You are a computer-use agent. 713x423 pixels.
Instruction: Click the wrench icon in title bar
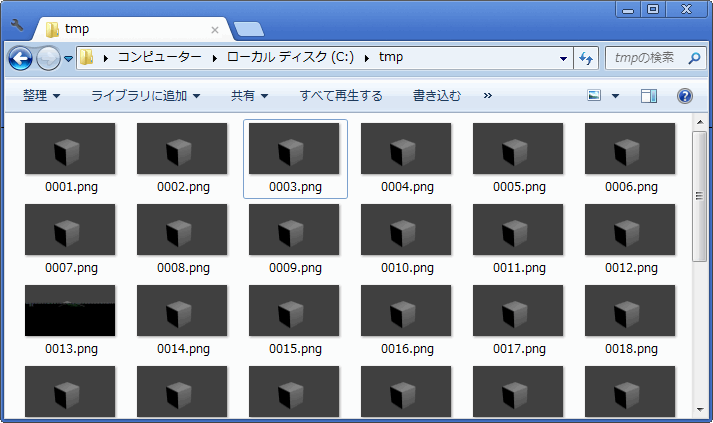17,25
